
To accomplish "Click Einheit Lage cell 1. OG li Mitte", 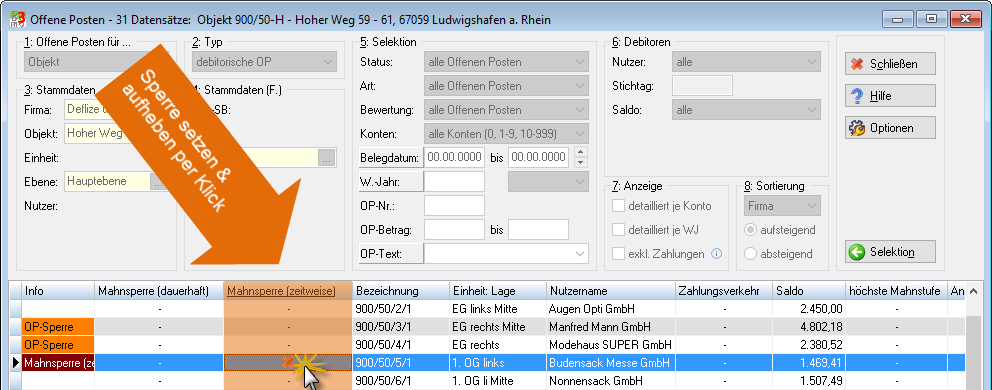I will tap(499, 381).
